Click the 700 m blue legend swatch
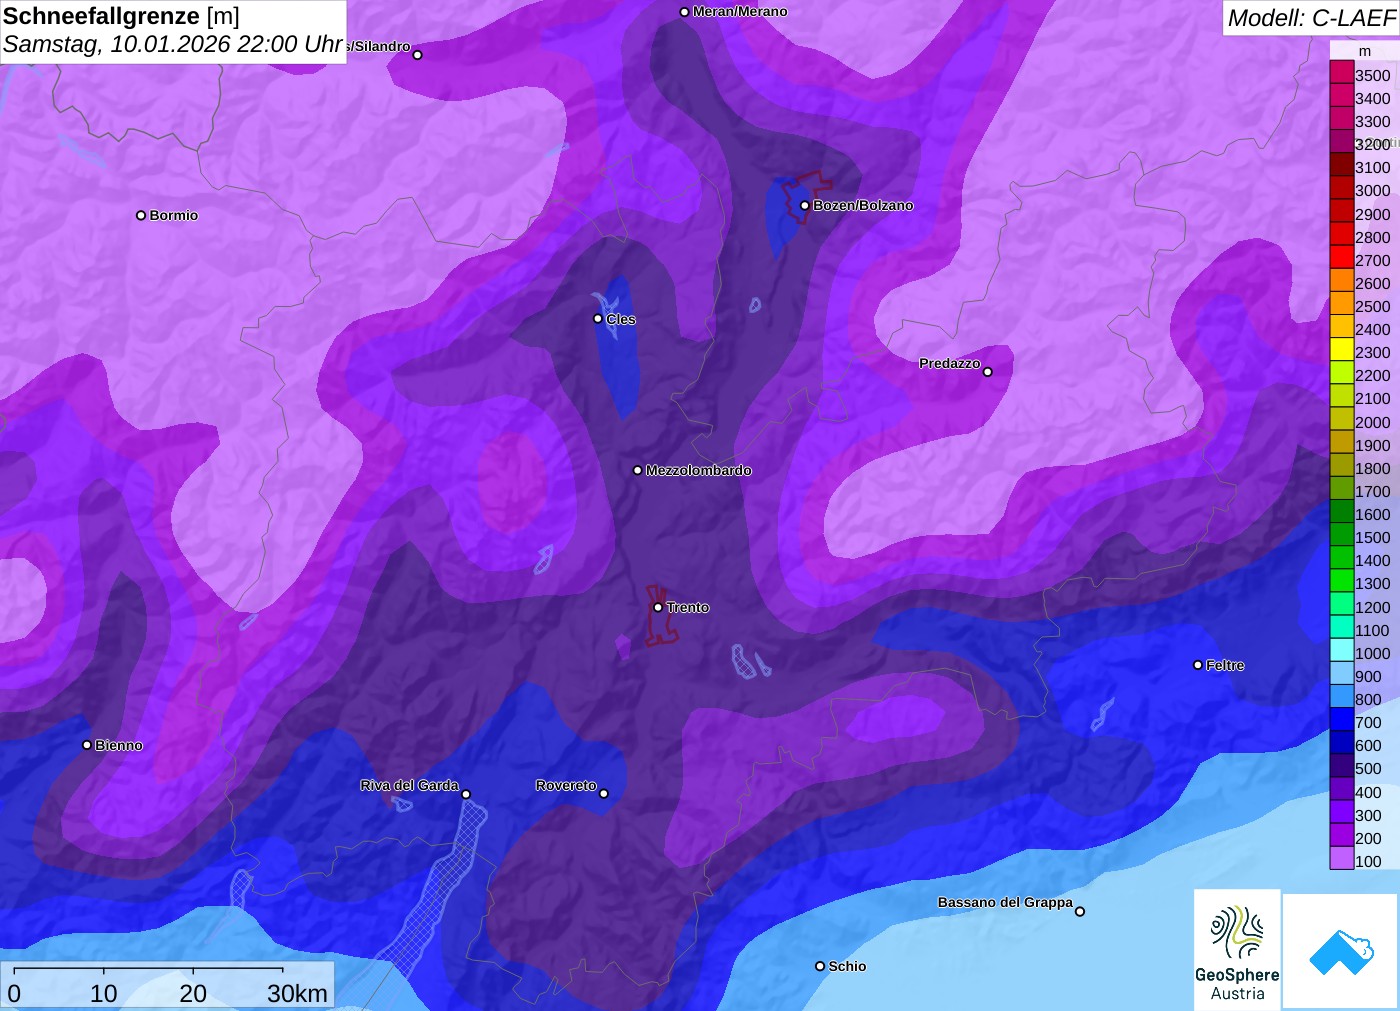This screenshot has height=1011, width=1400. point(1342,719)
